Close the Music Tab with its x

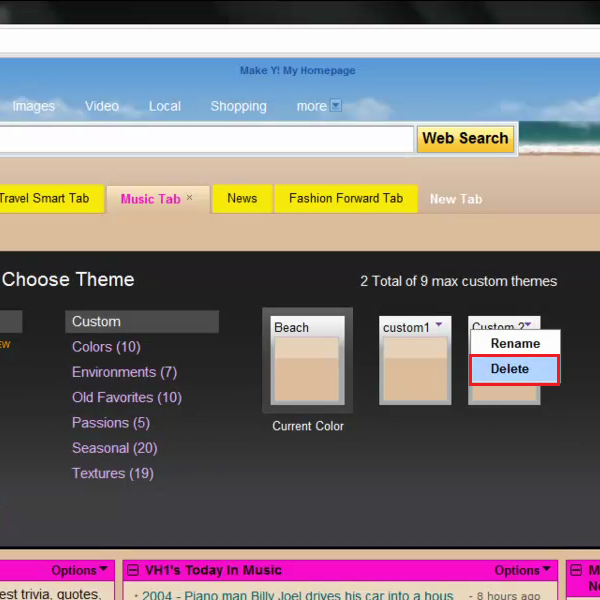tap(189, 197)
